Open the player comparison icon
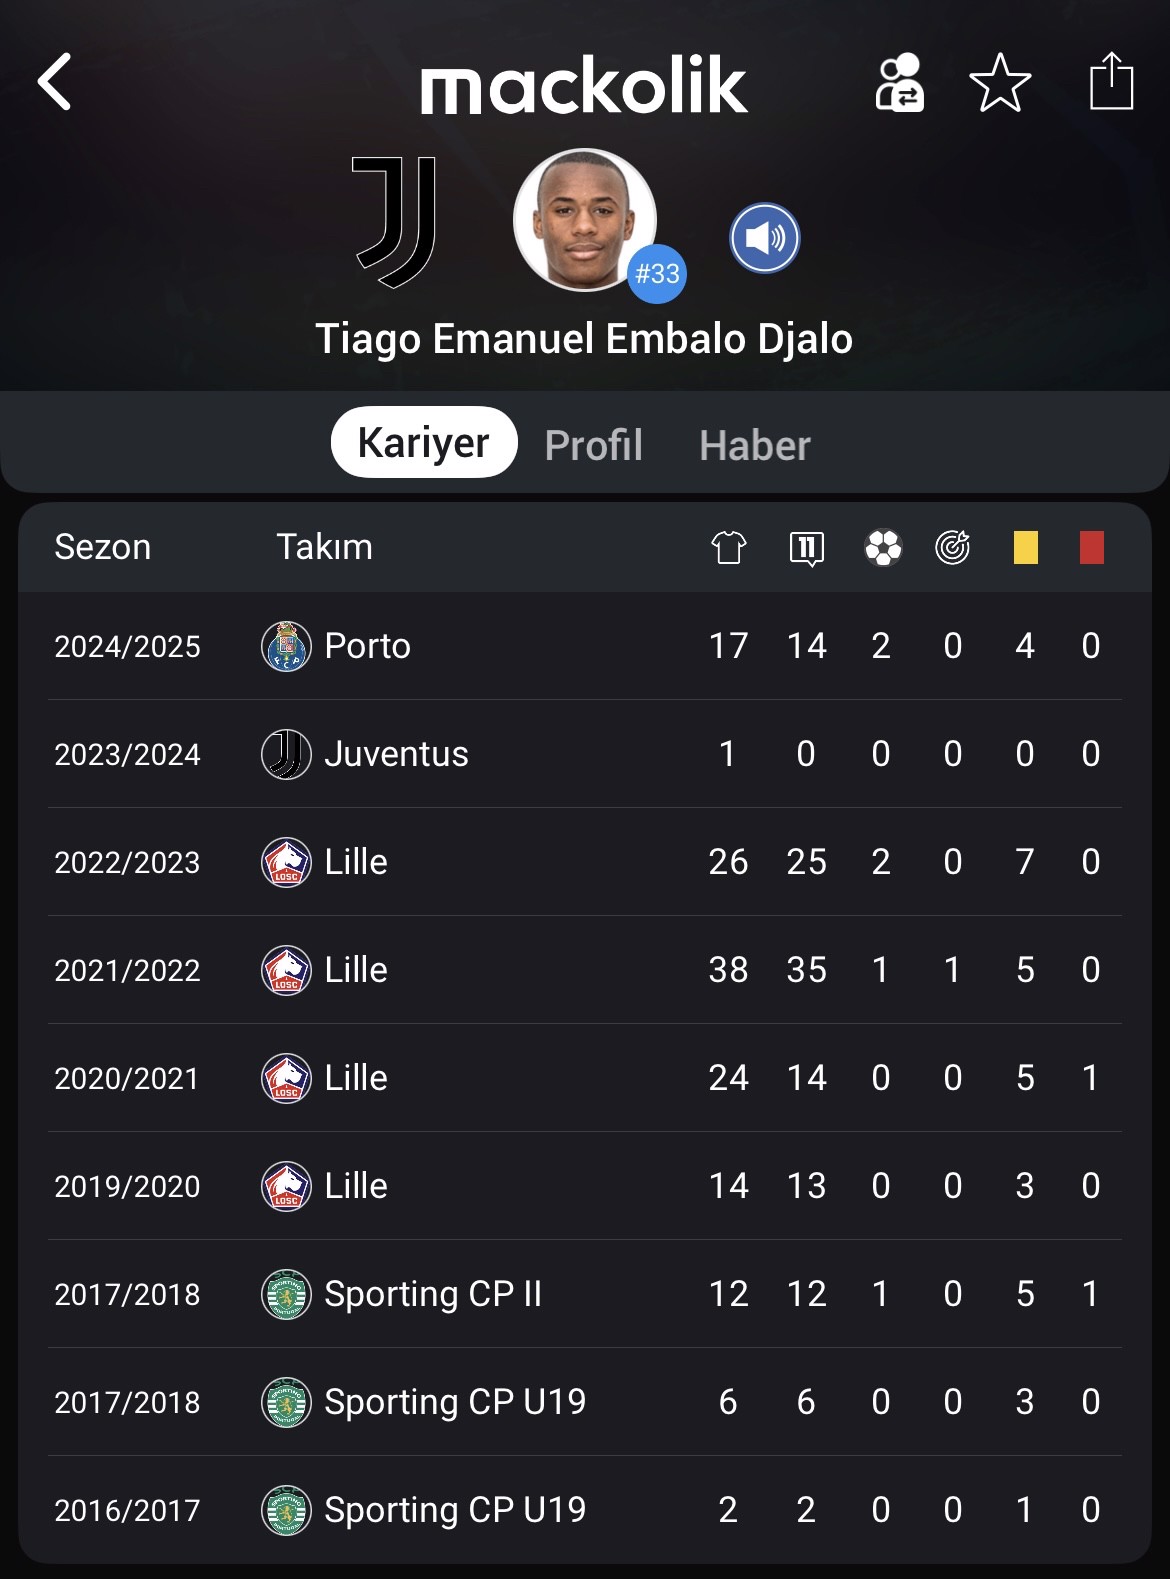The width and height of the screenshot is (1170, 1579). 899,82
